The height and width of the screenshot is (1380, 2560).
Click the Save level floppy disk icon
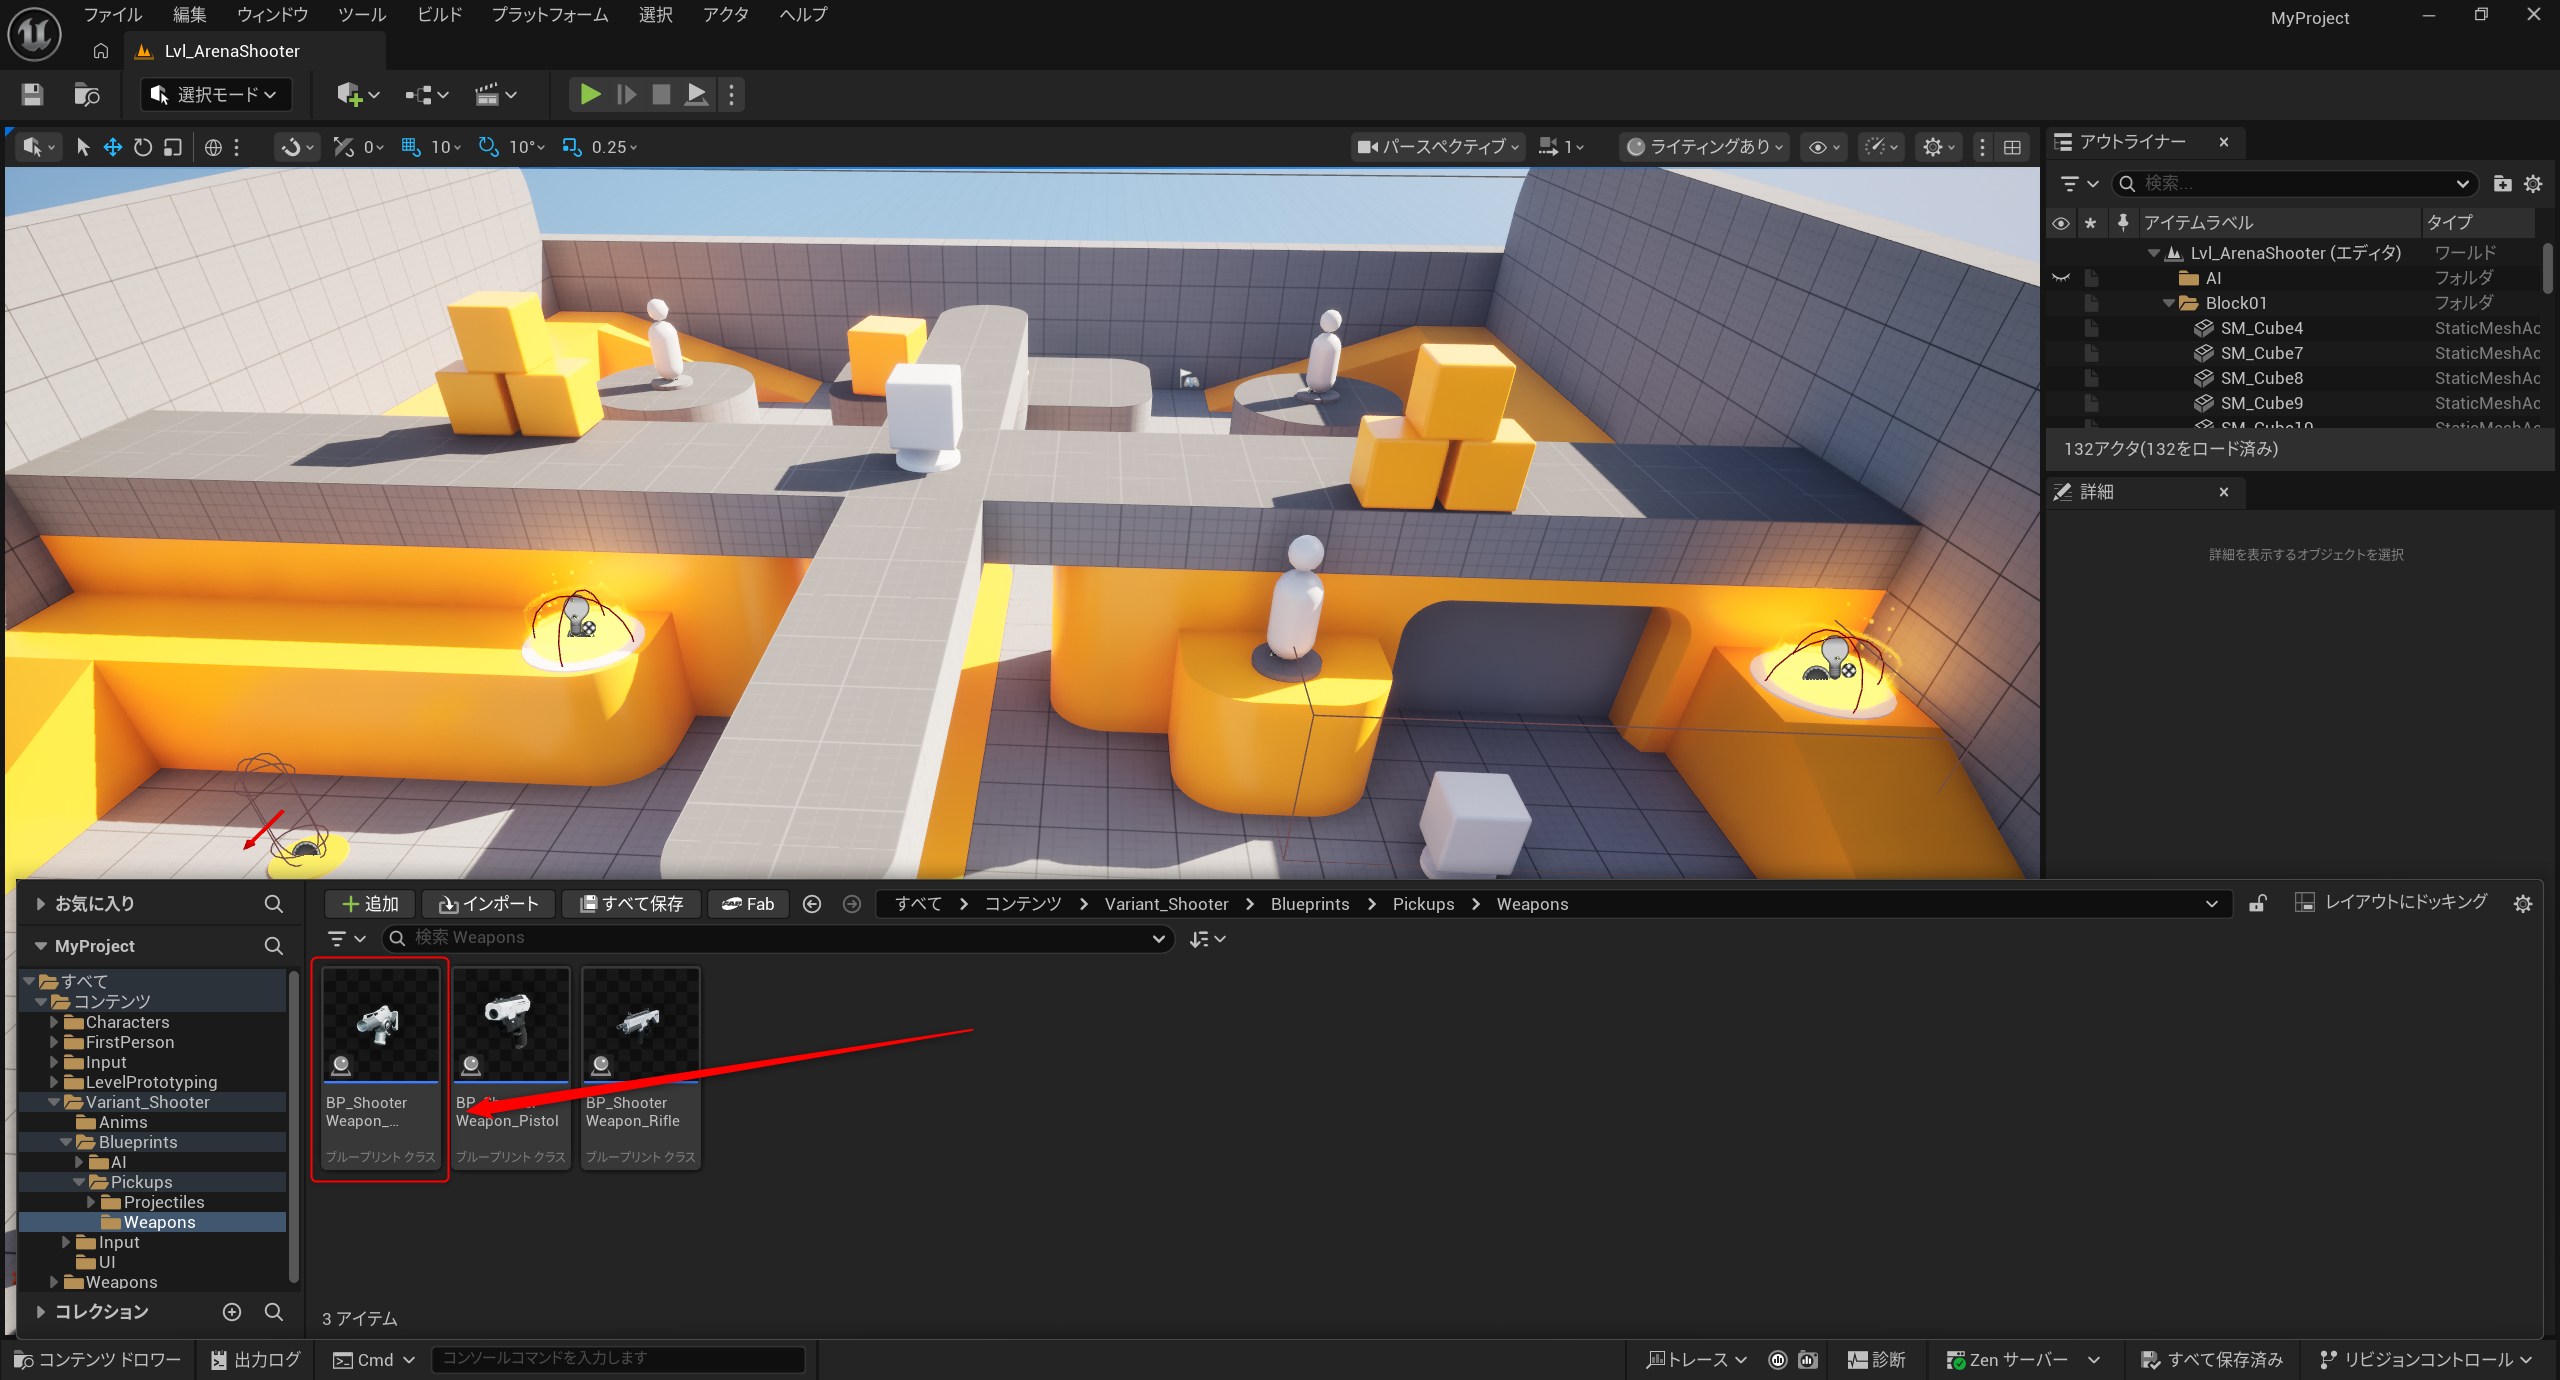pyautogui.click(x=32, y=94)
